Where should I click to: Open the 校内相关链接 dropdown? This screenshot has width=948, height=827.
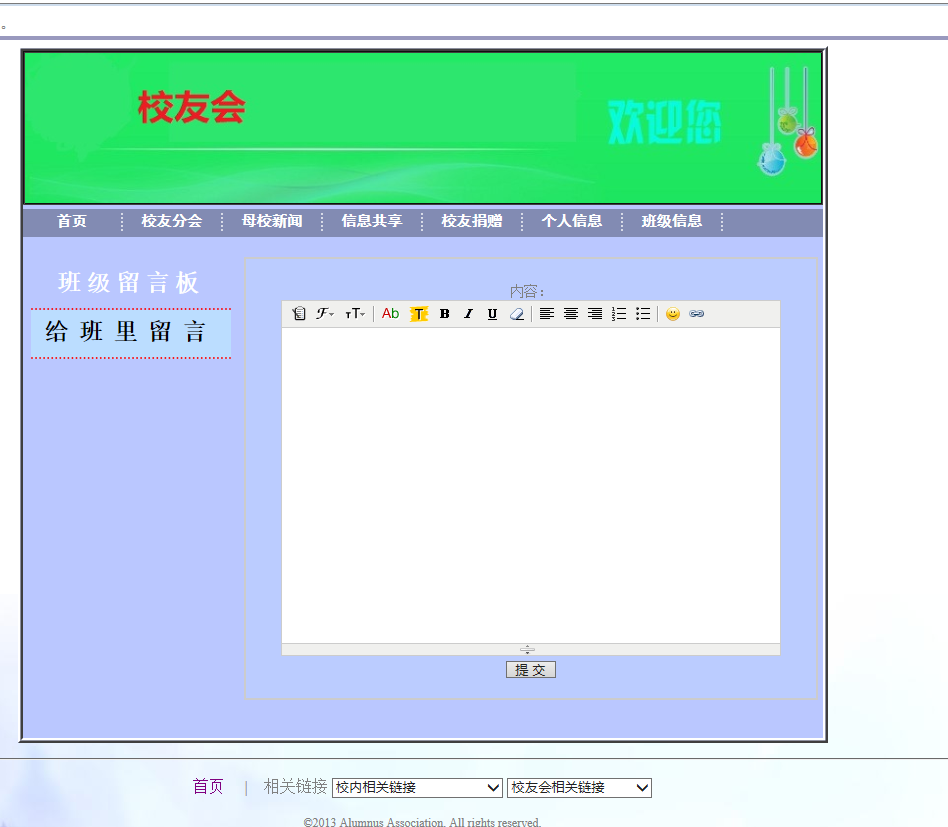(417, 787)
